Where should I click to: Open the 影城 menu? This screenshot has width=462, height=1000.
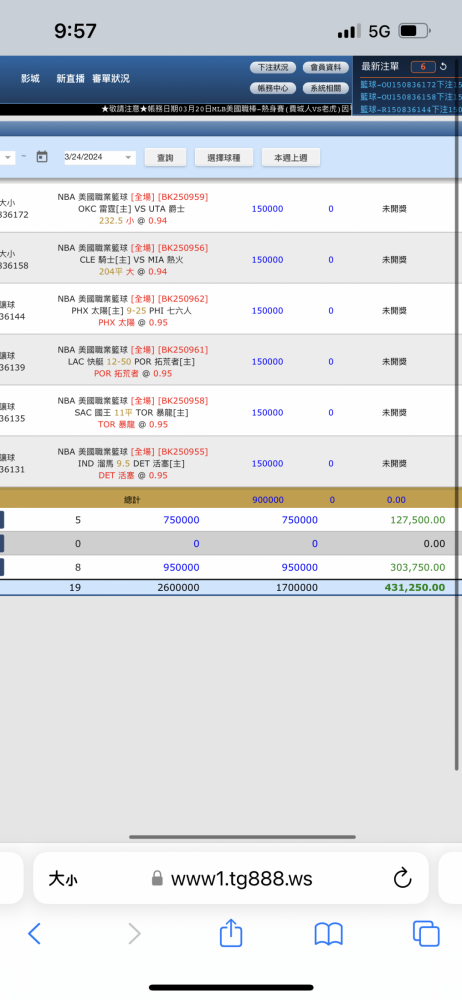point(30,78)
